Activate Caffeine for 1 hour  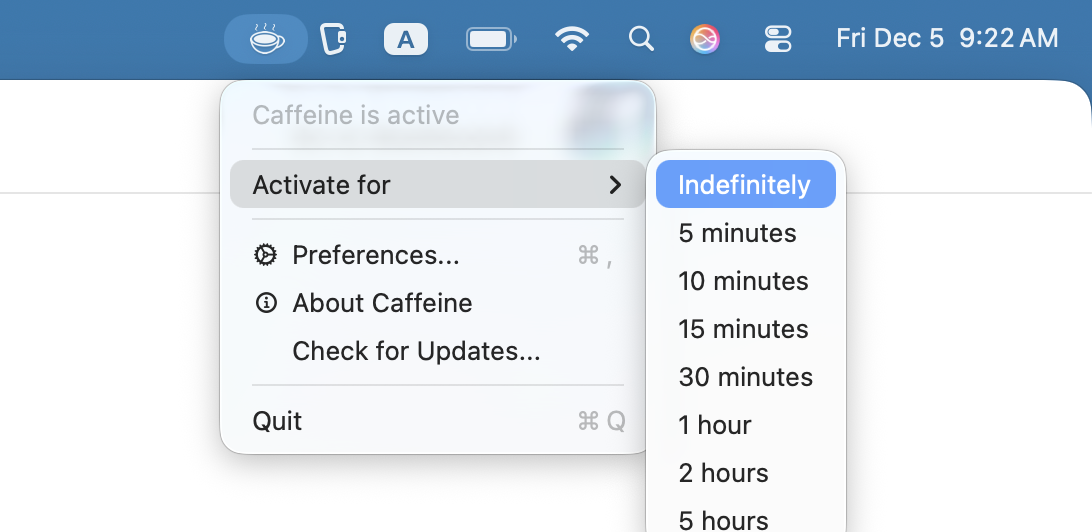point(715,425)
